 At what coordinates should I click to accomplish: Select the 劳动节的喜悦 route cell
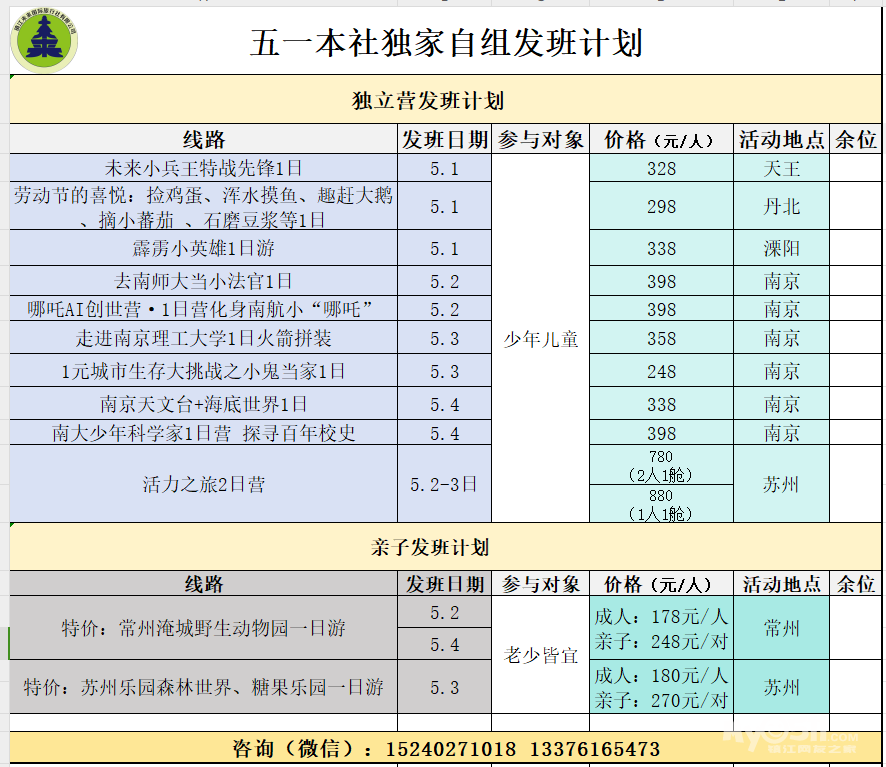203,206
